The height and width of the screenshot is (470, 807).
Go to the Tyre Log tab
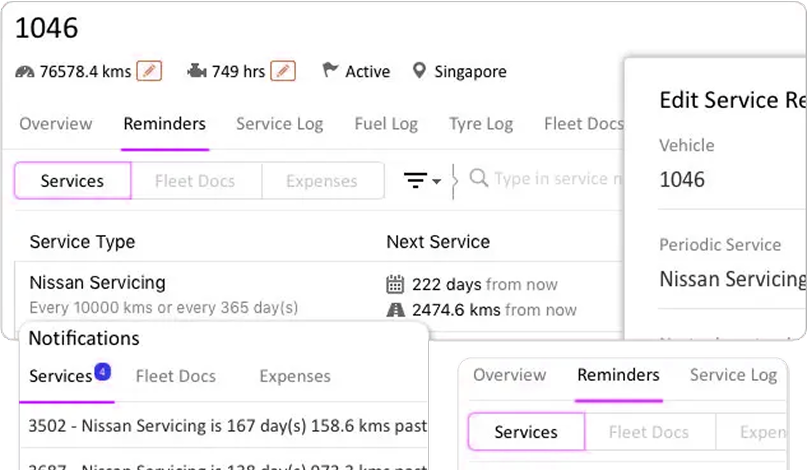tap(481, 124)
